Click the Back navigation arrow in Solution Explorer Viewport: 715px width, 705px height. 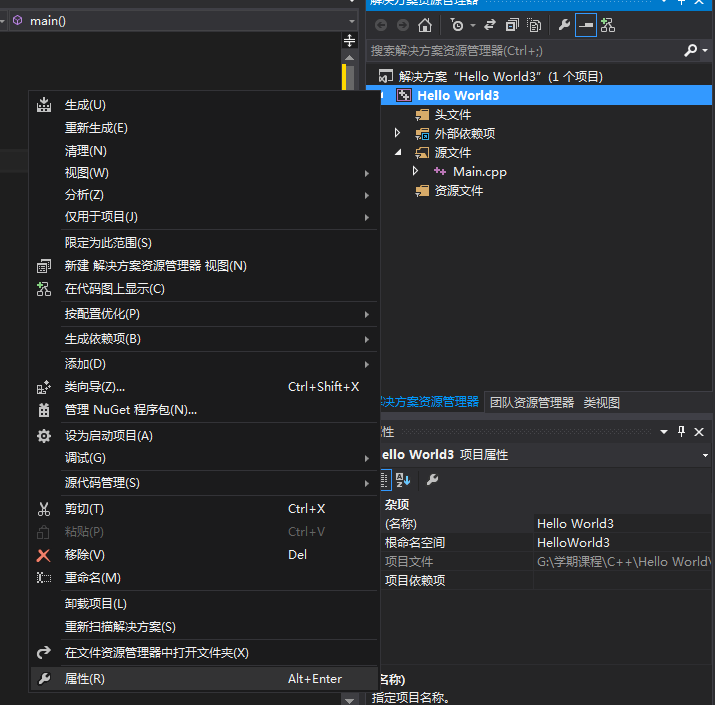(381, 25)
